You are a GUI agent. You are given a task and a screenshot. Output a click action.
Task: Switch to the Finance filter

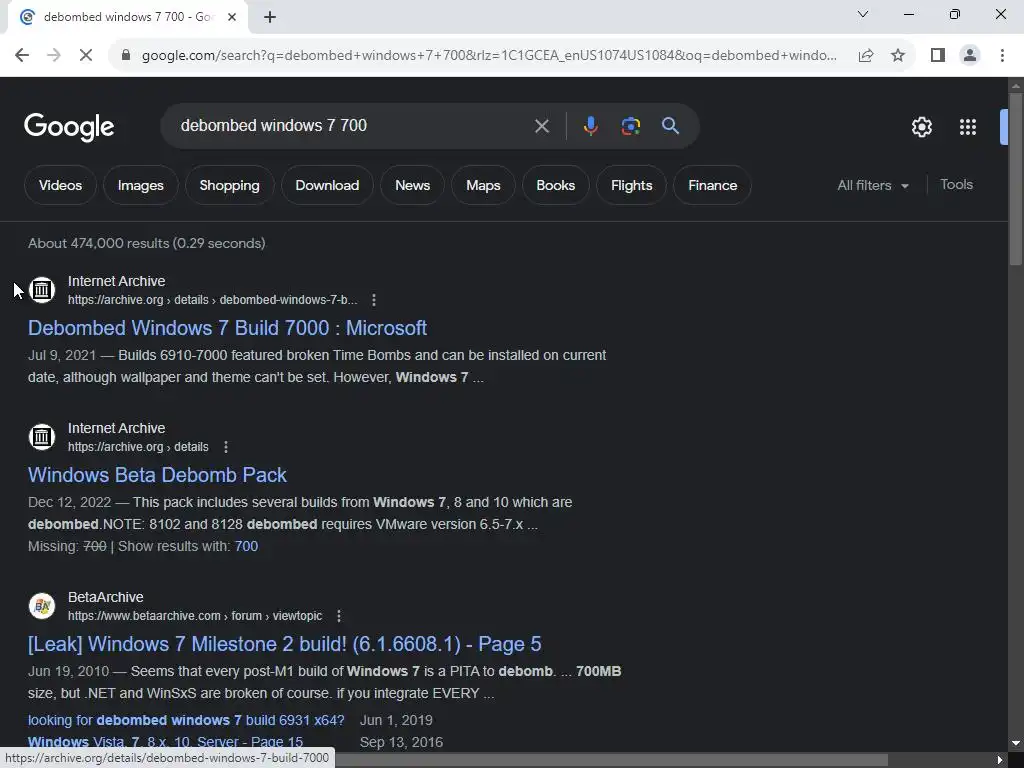click(x=712, y=185)
